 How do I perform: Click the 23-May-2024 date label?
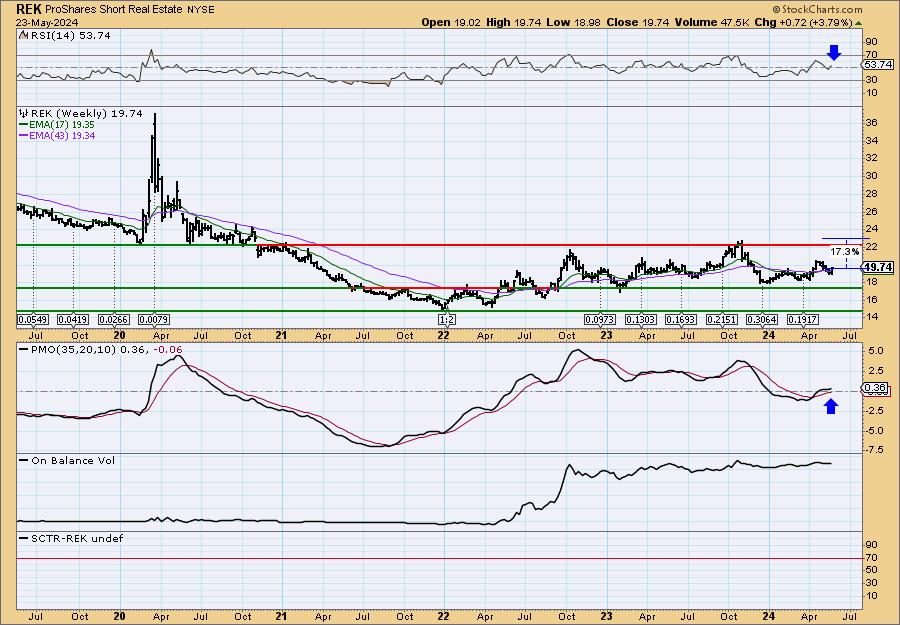[x=48, y=22]
